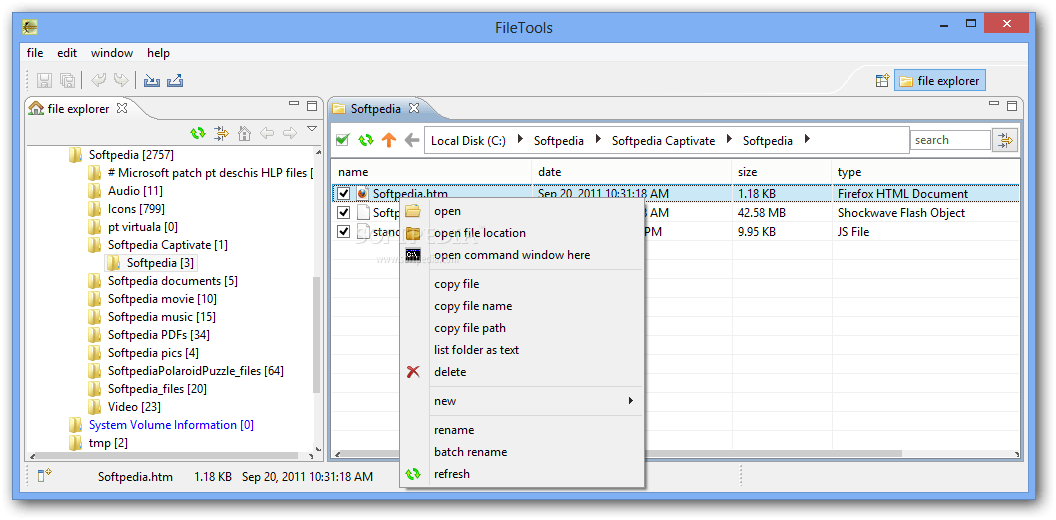Refresh the file explorer tree panel

pos(198,133)
